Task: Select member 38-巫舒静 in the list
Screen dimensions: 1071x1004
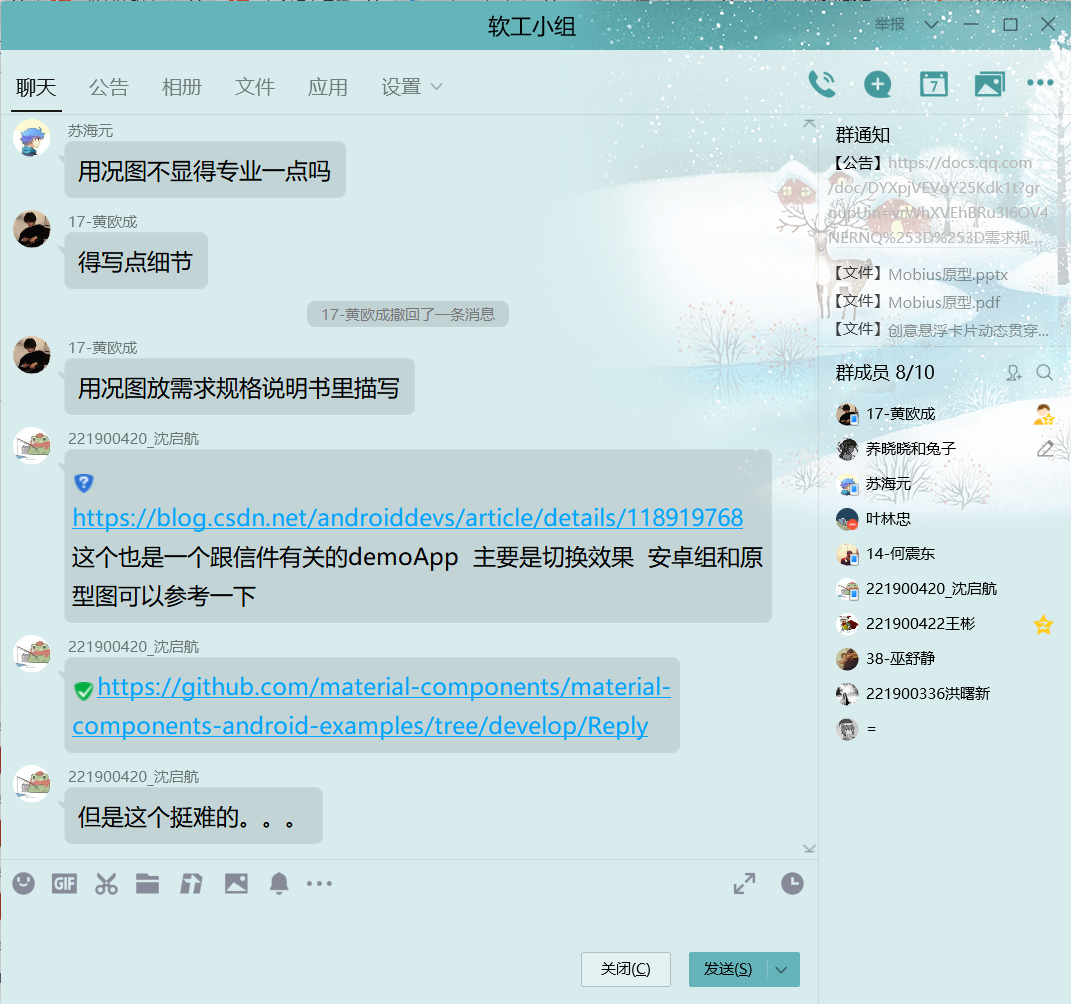Action: [945, 659]
